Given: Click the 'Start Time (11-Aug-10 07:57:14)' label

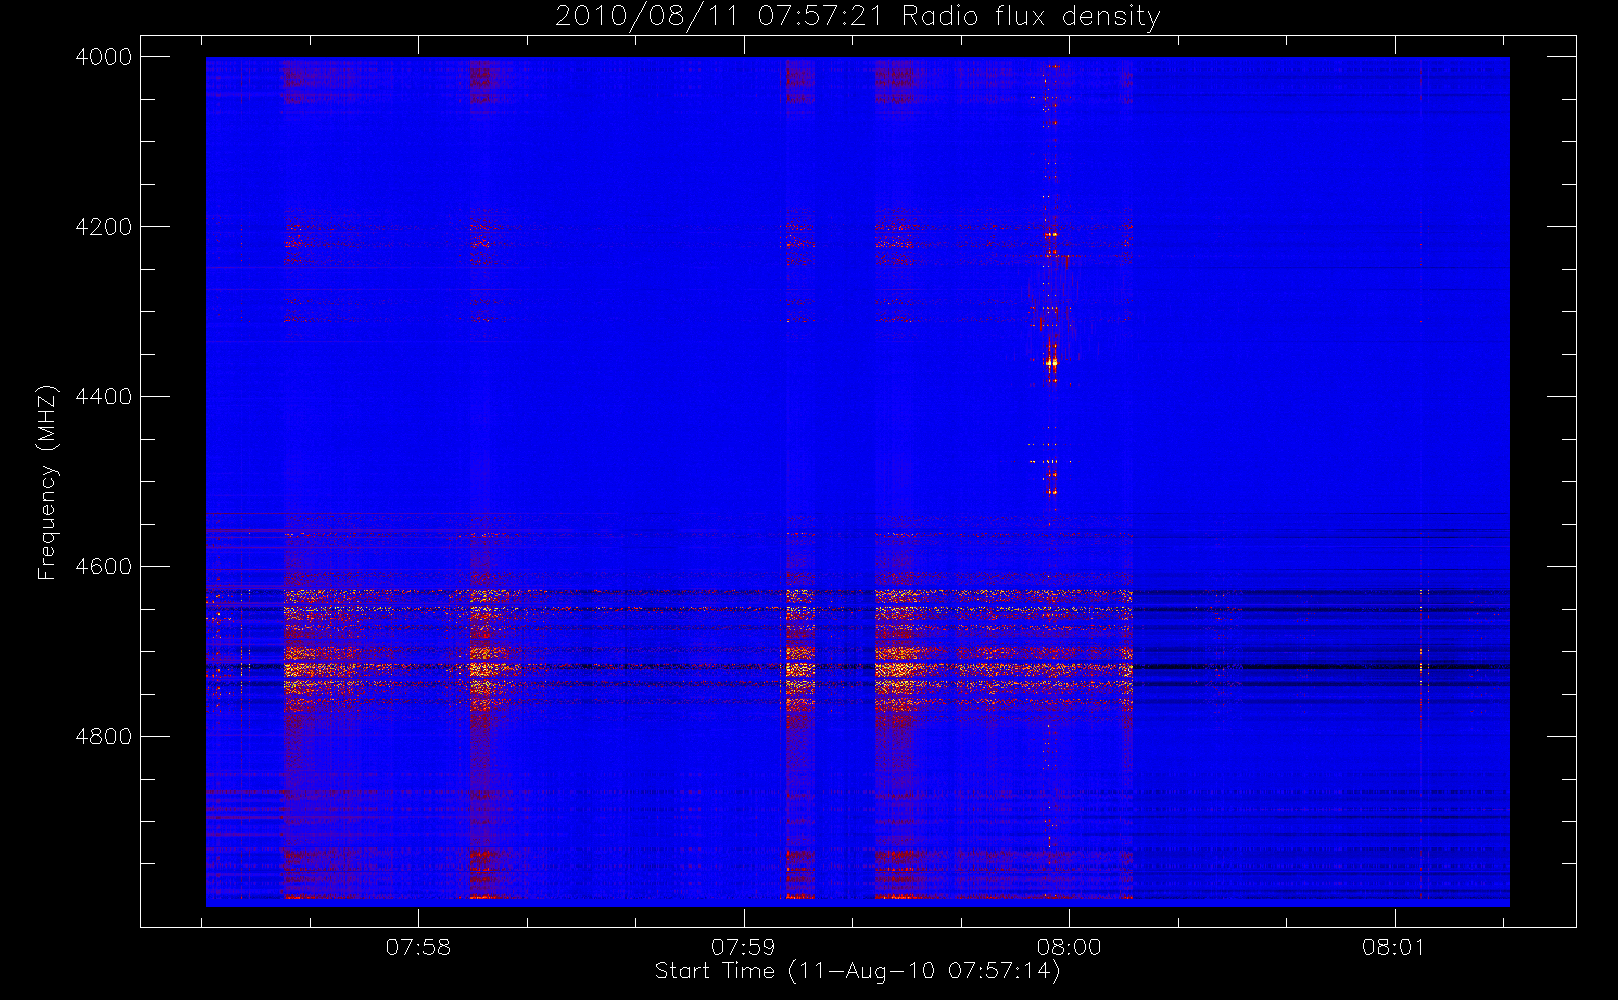Looking at the screenshot, I should (857, 971).
